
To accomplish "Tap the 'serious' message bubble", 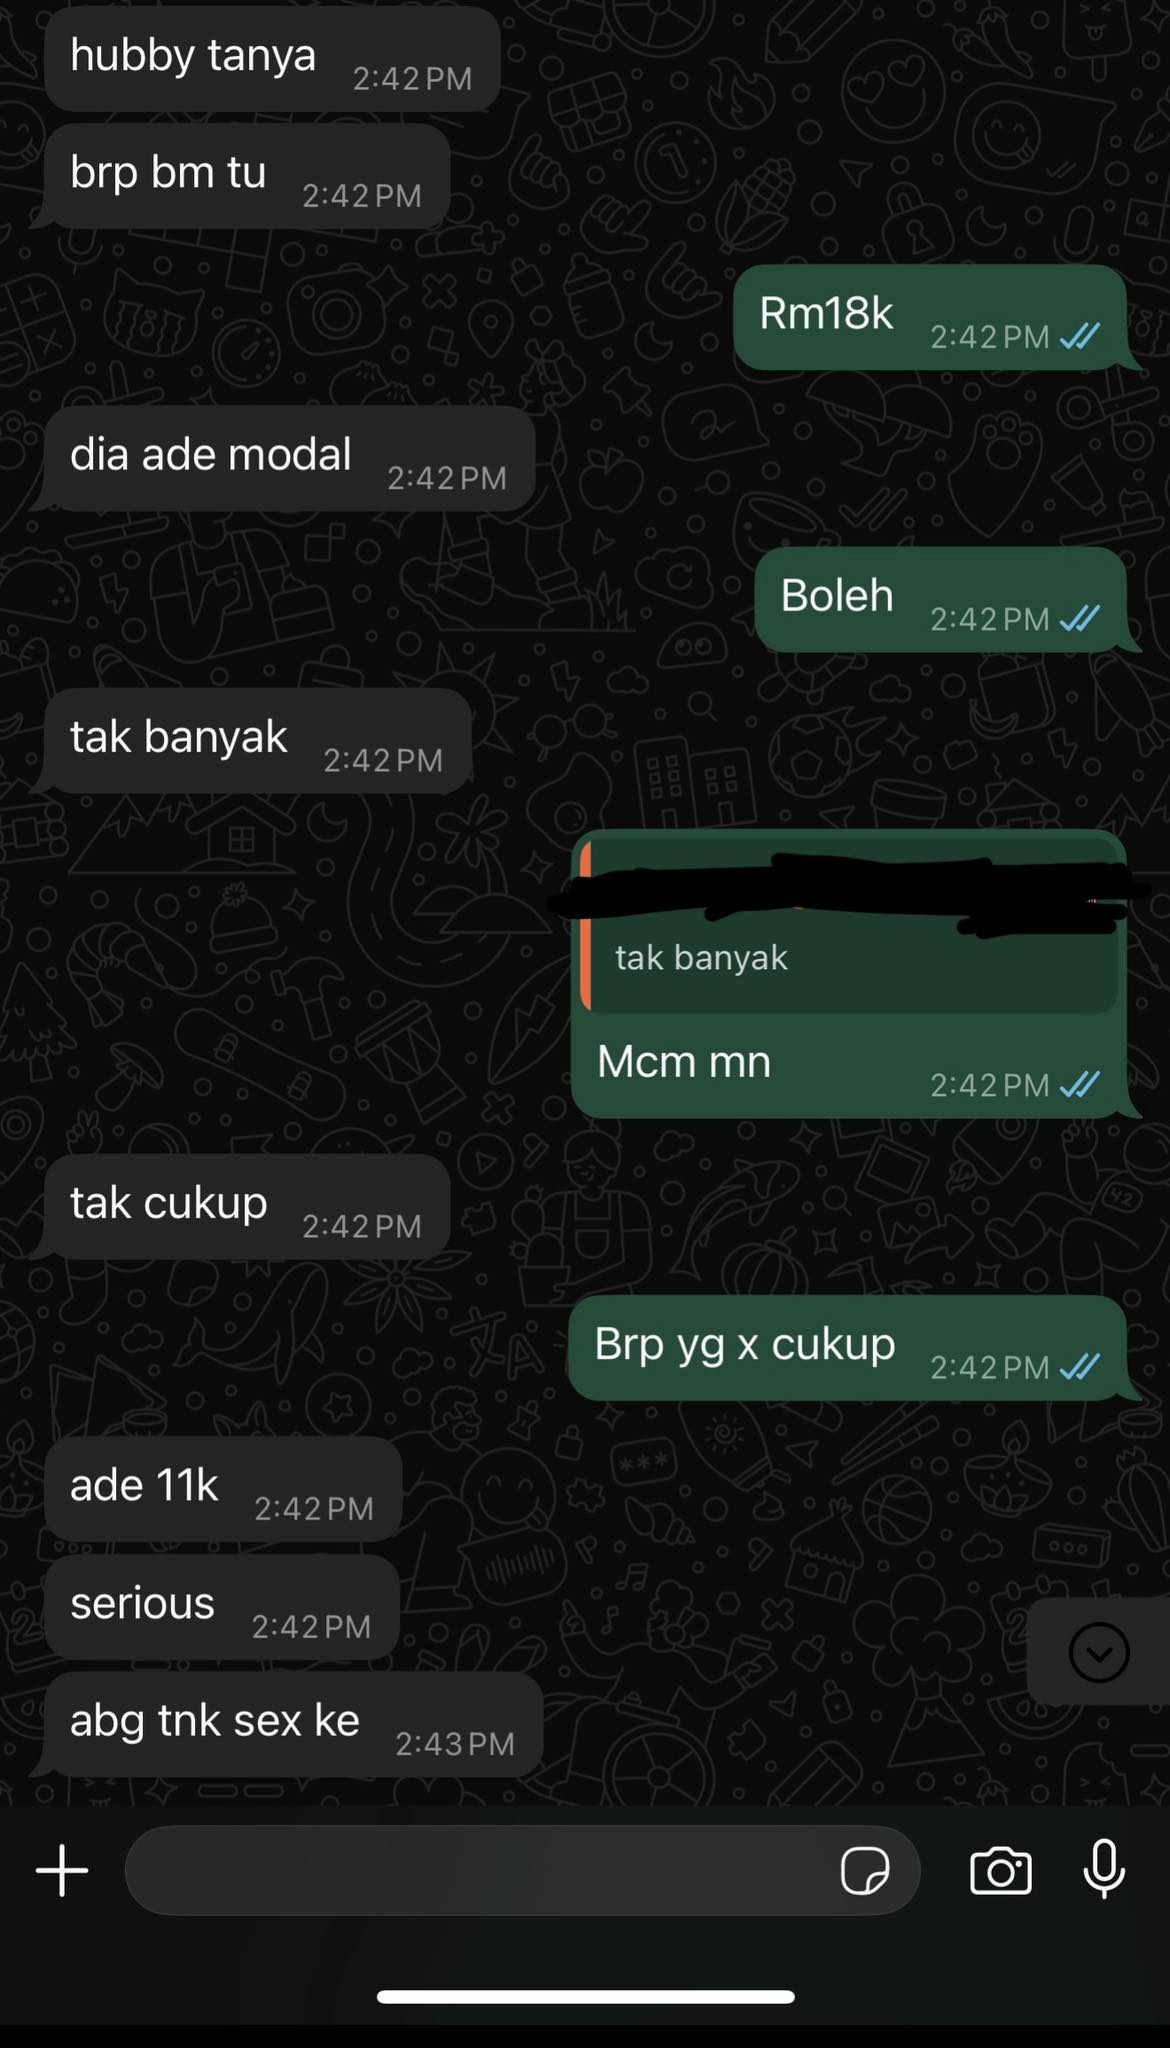I will pyautogui.click(x=221, y=1606).
